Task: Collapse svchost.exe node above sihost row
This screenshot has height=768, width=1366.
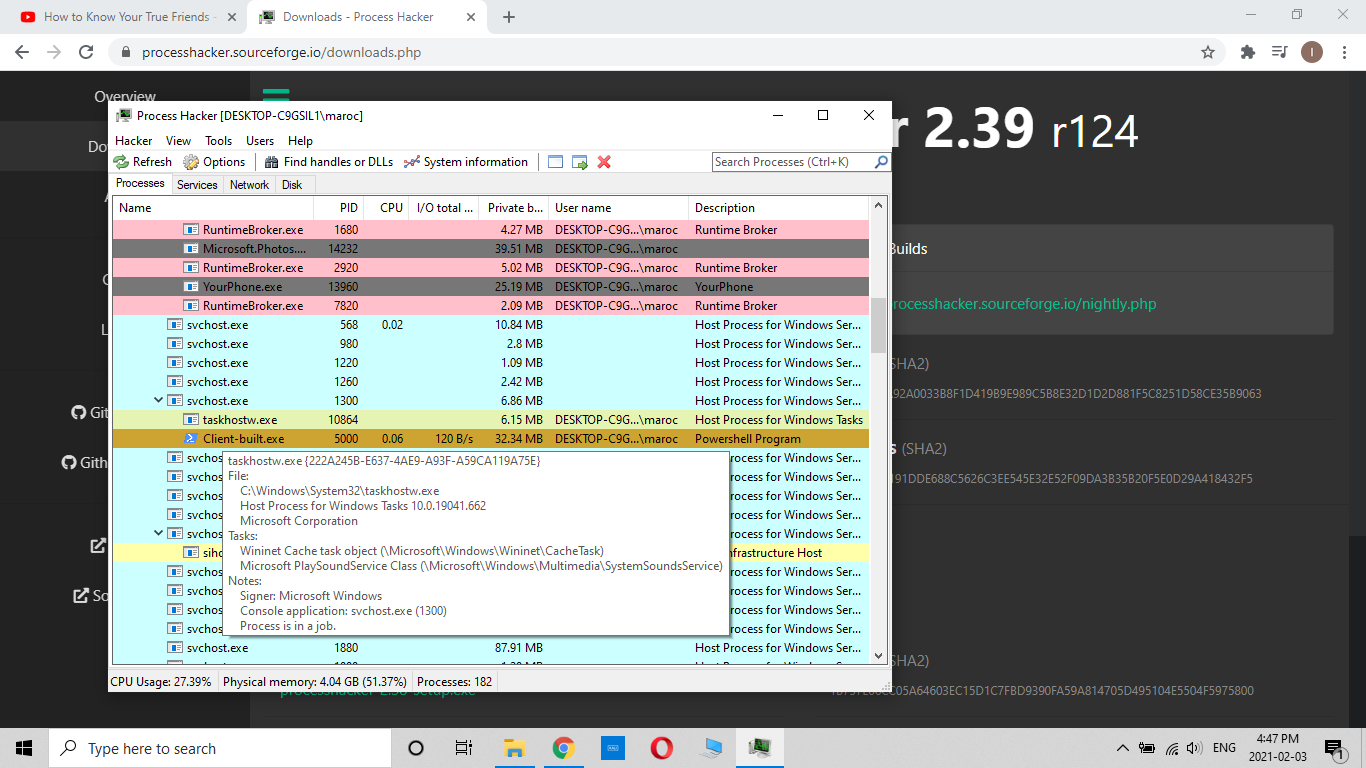Action: pyautogui.click(x=158, y=534)
